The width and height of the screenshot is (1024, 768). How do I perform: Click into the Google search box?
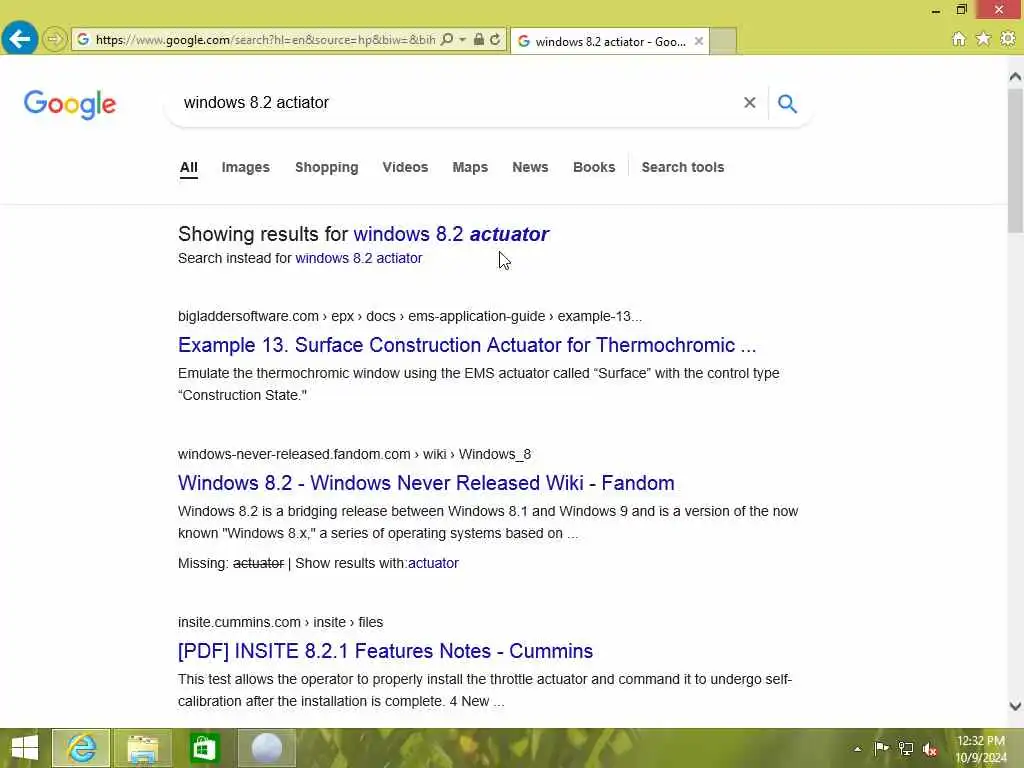(457, 103)
